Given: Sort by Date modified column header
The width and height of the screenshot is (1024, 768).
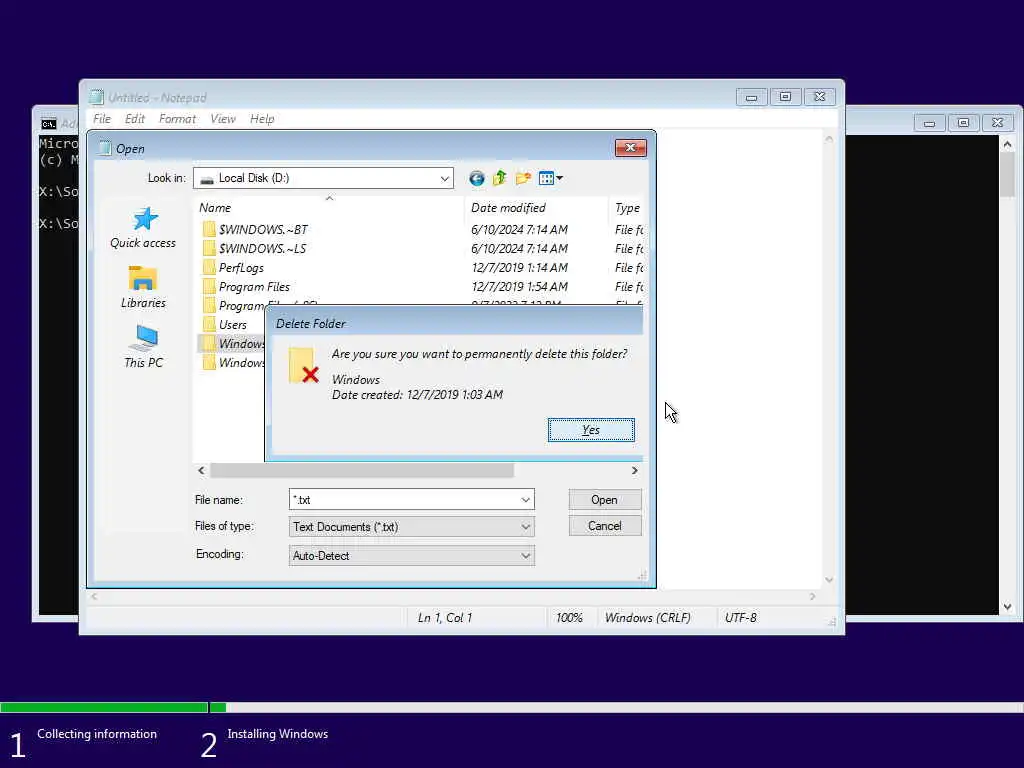Looking at the screenshot, I should click(536, 208).
